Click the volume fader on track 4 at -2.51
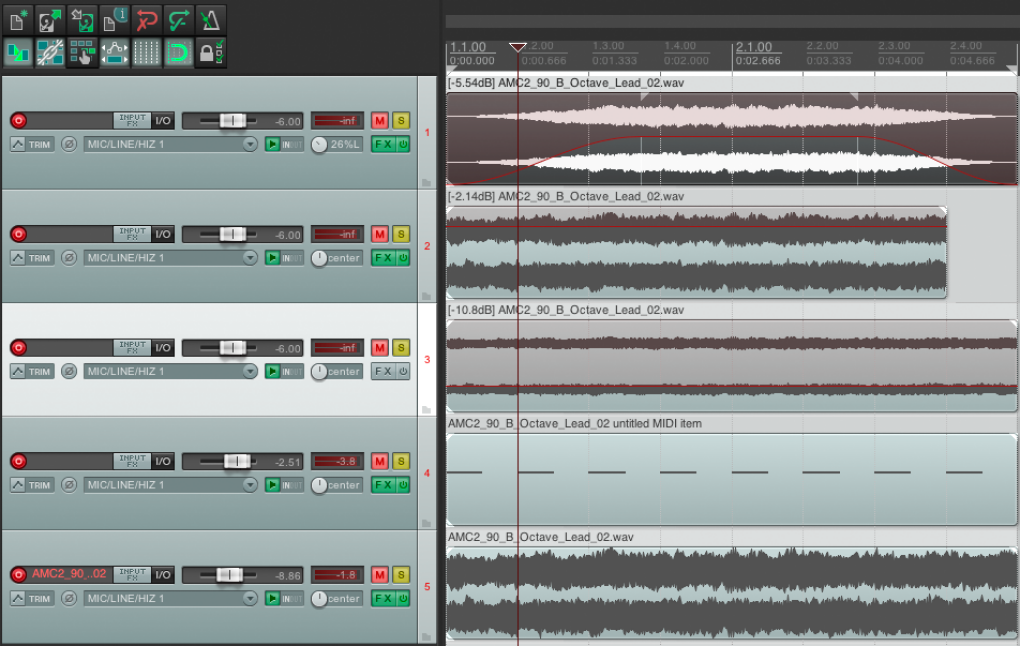This screenshot has height=646, width=1020. click(x=237, y=461)
